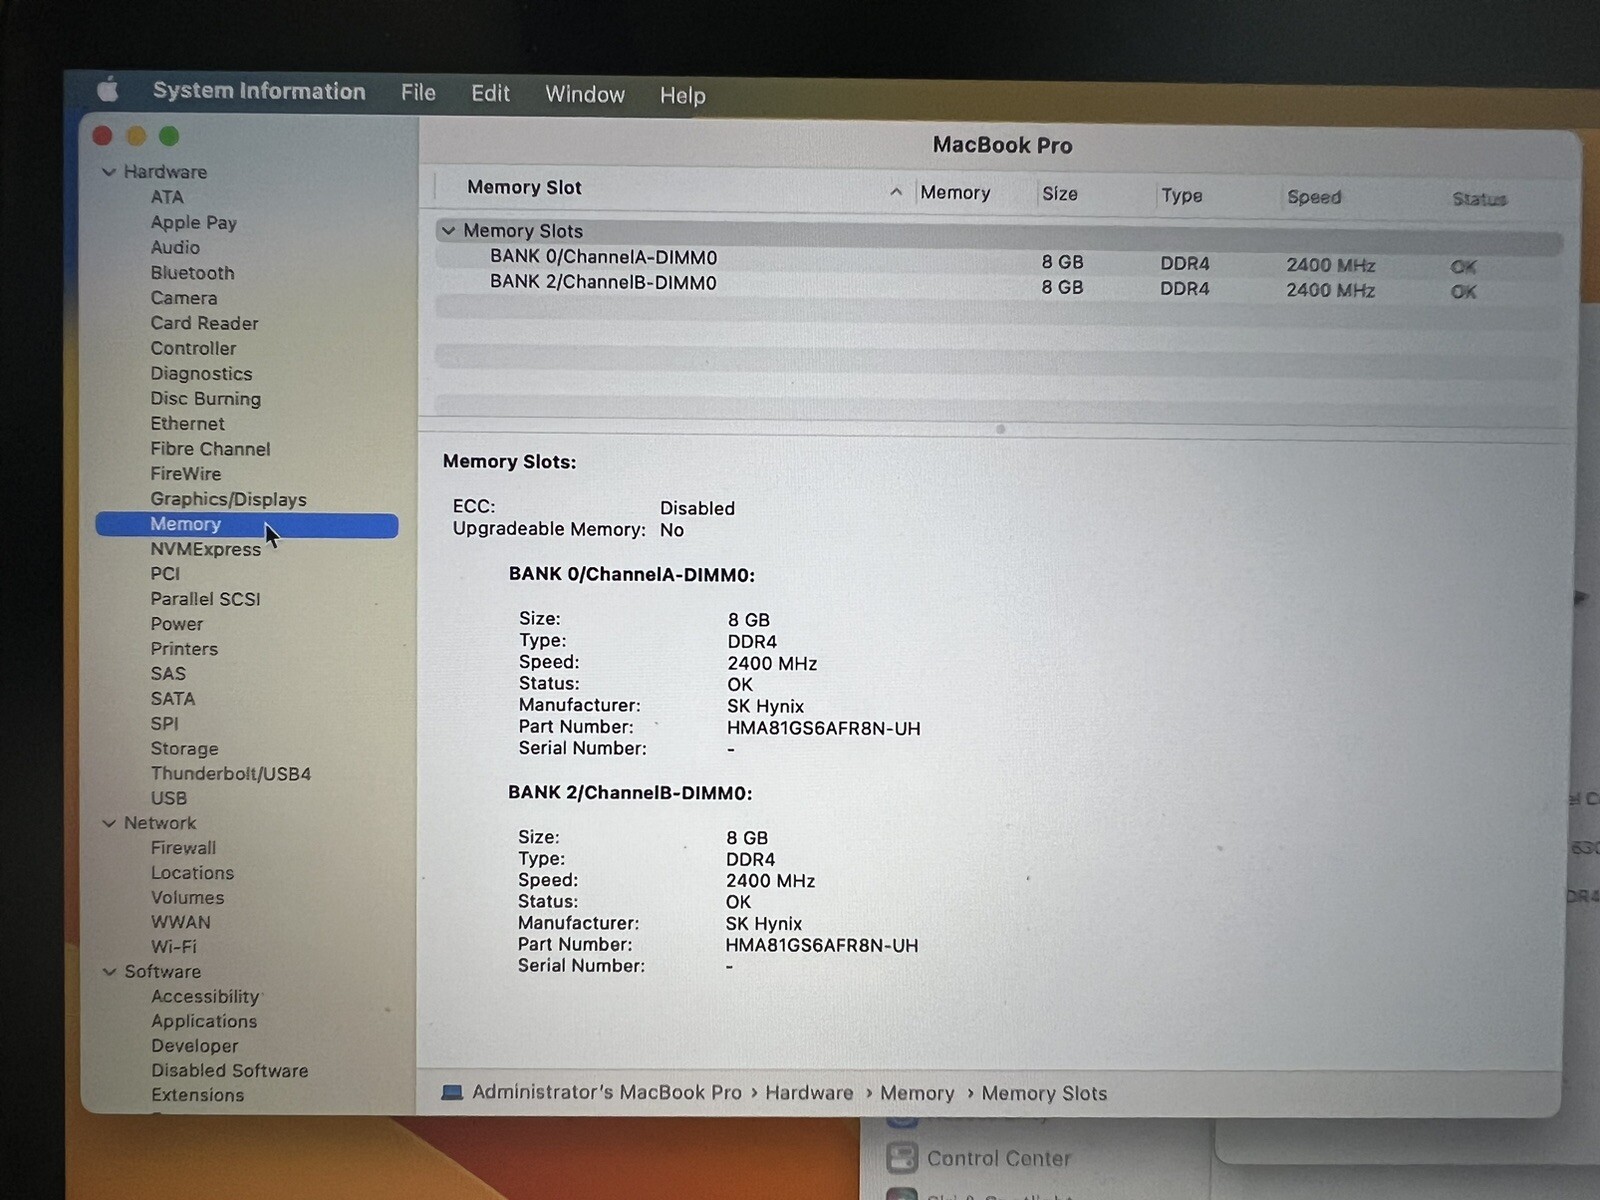Click the Speed column header
Image resolution: width=1600 pixels, height=1200 pixels.
click(x=1314, y=197)
